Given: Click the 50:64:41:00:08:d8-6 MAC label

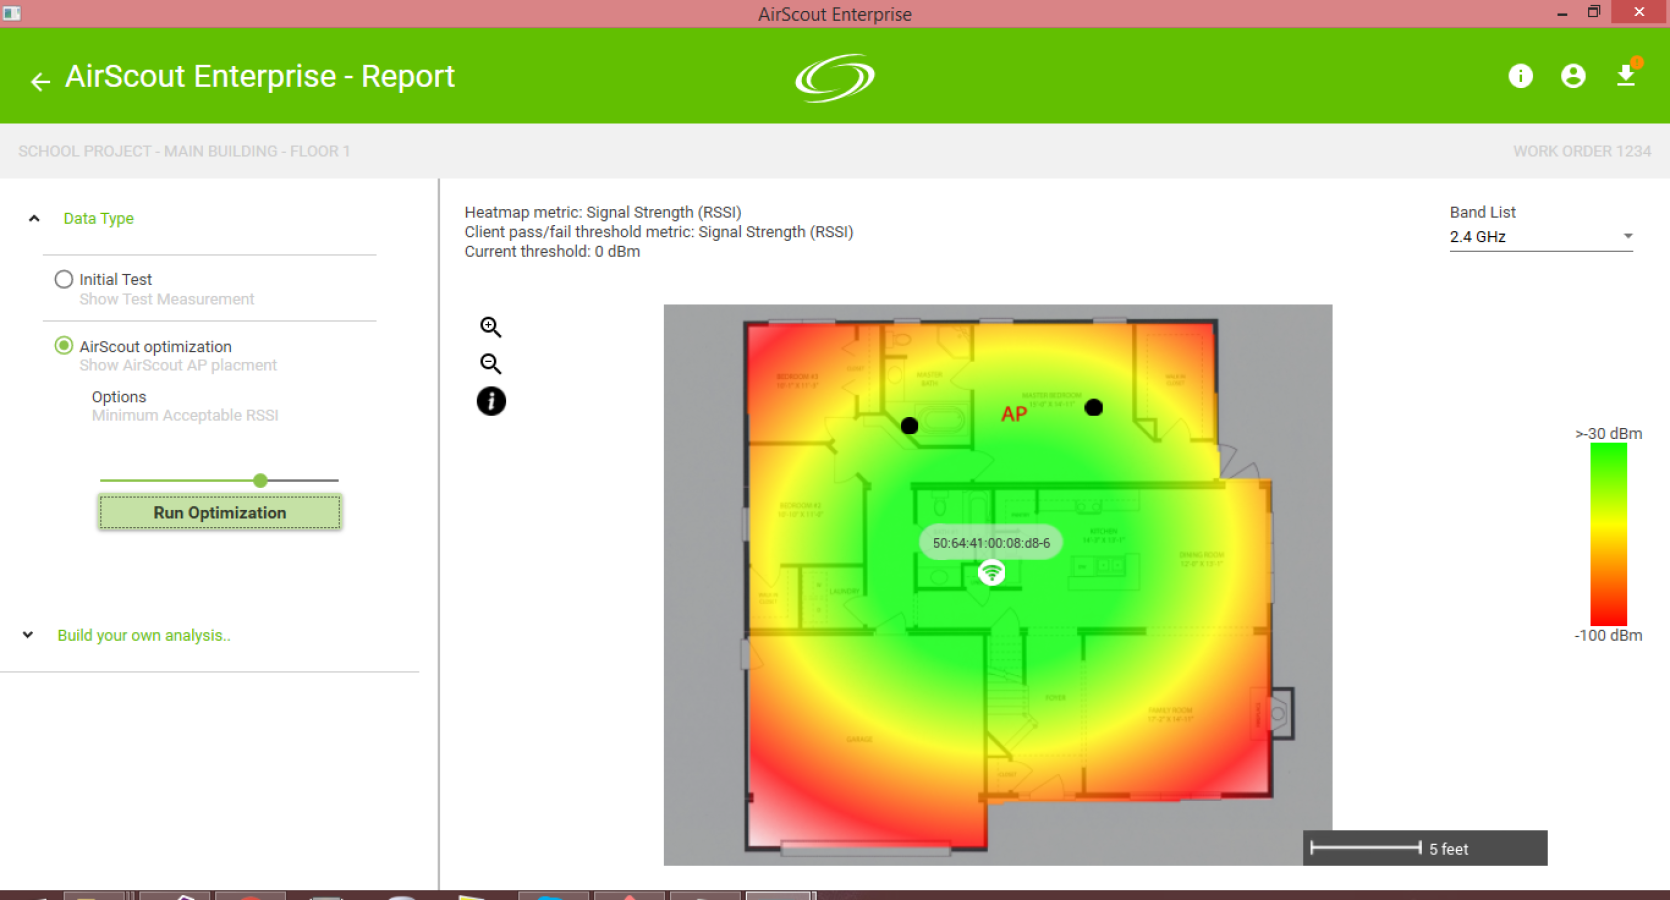Looking at the screenshot, I should 991,543.
